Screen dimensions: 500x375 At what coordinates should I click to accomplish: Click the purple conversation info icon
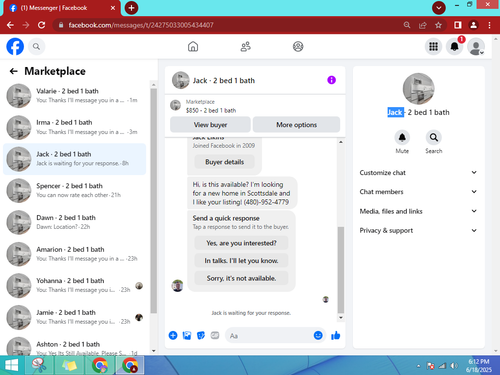331,80
